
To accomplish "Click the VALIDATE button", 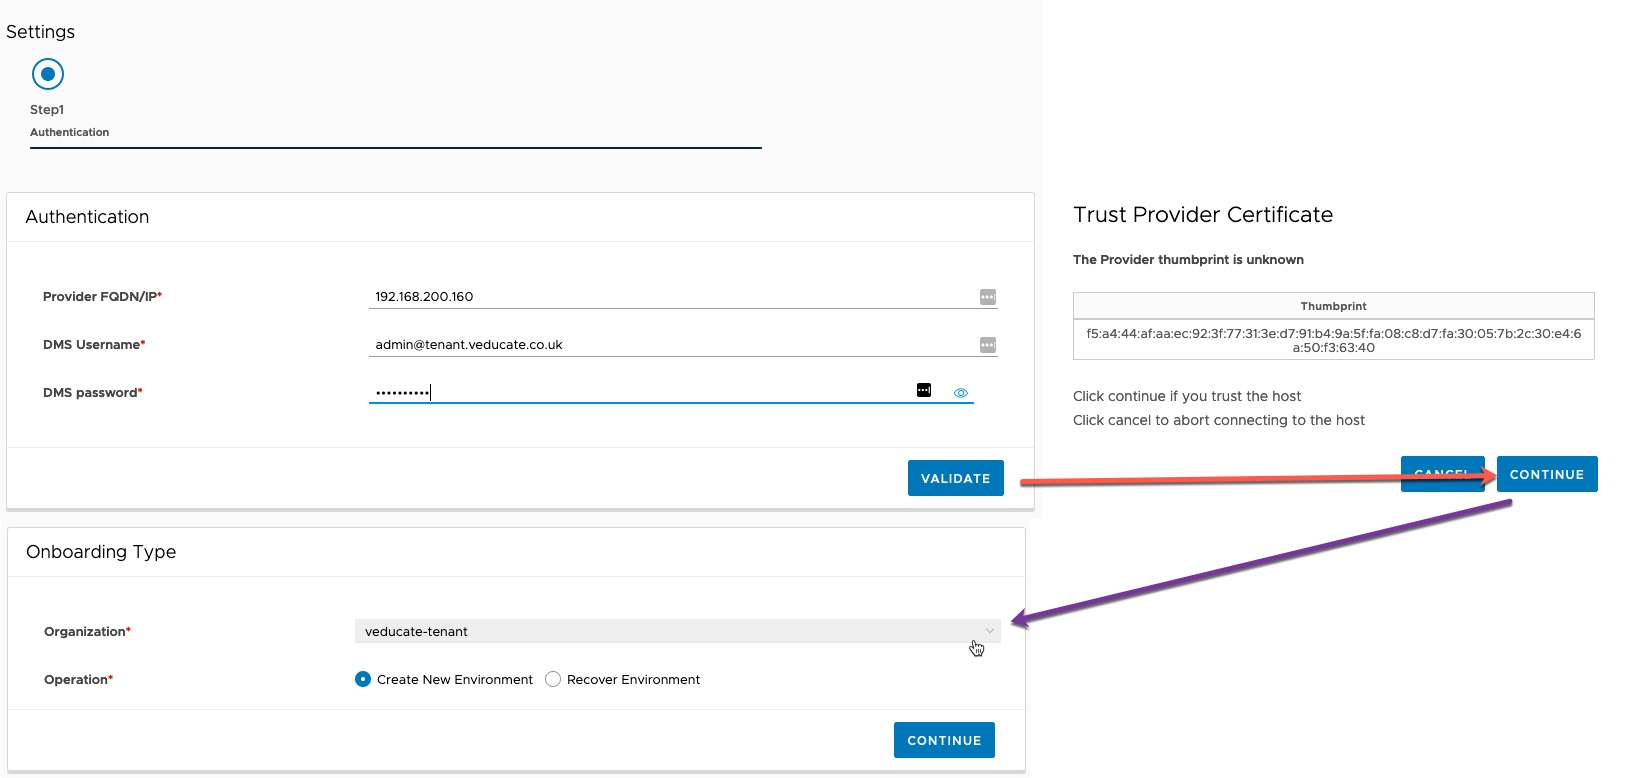I will pos(955,478).
